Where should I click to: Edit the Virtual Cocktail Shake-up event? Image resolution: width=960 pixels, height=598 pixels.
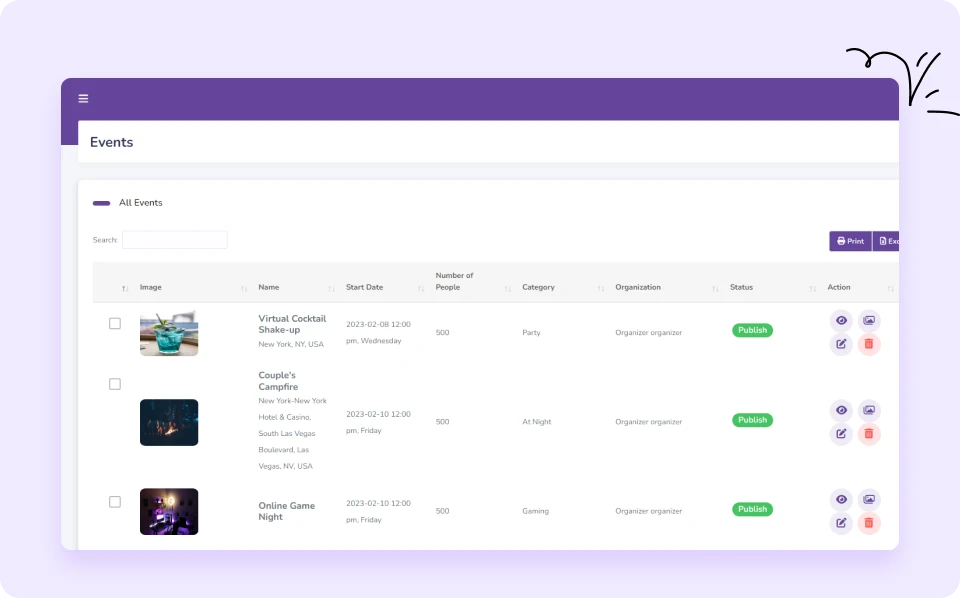pyautogui.click(x=841, y=344)
